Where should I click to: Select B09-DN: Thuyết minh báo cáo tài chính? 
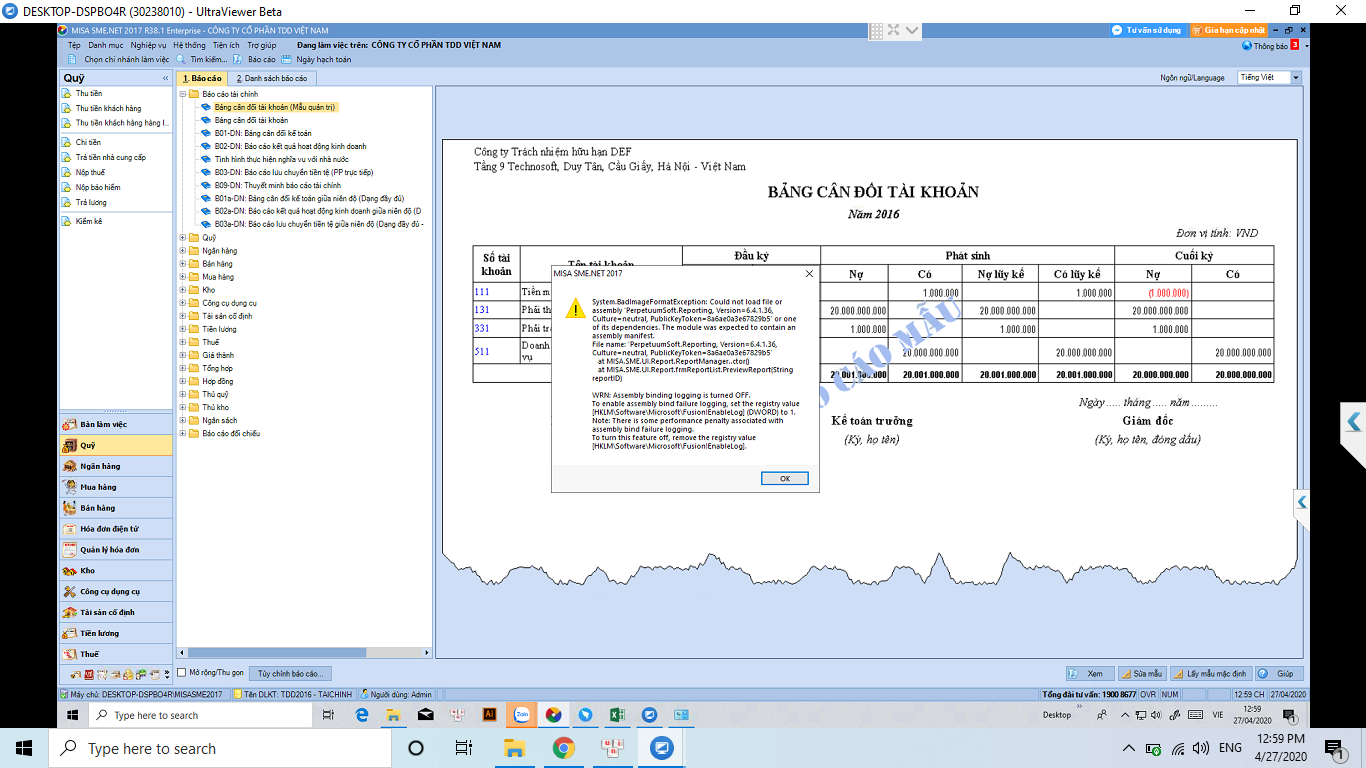(x=278, y=185)
